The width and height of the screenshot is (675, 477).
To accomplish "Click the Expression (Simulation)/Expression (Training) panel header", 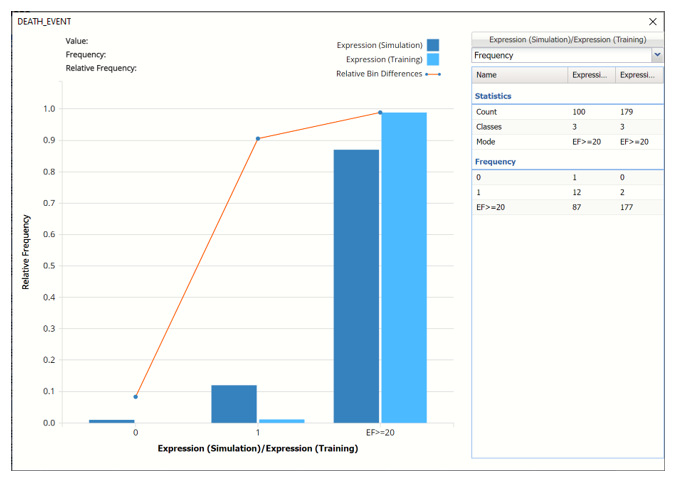I will [567, 39].
